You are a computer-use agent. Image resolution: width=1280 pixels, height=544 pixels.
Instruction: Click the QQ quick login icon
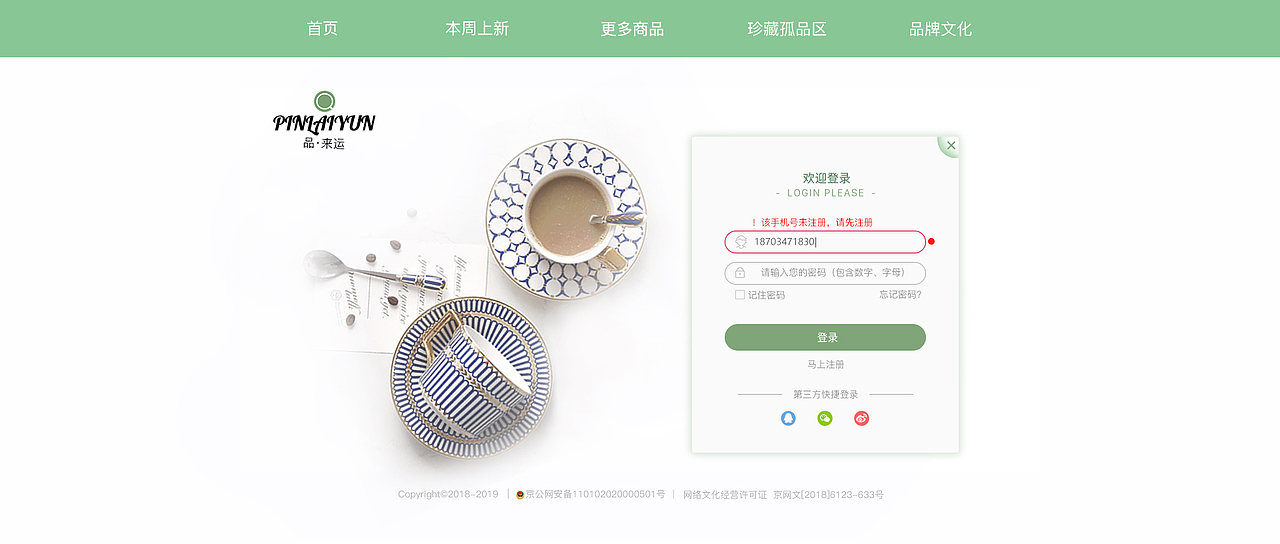point(788,418)
